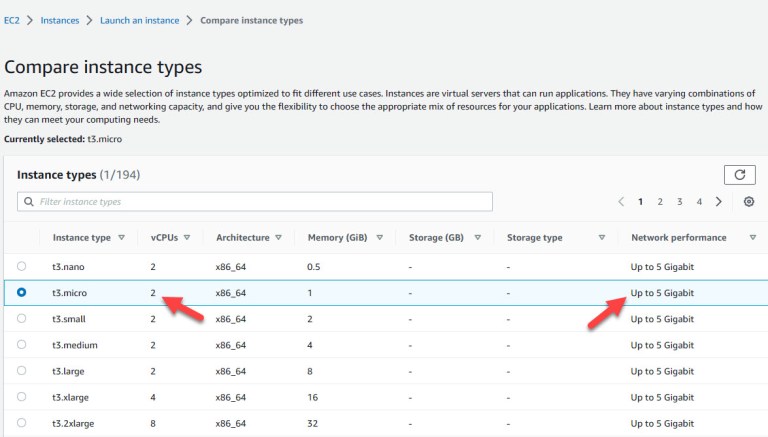This screenshot has width=768, height=437.
Task: Click vCPUs column header
Action: click(164, 238)
